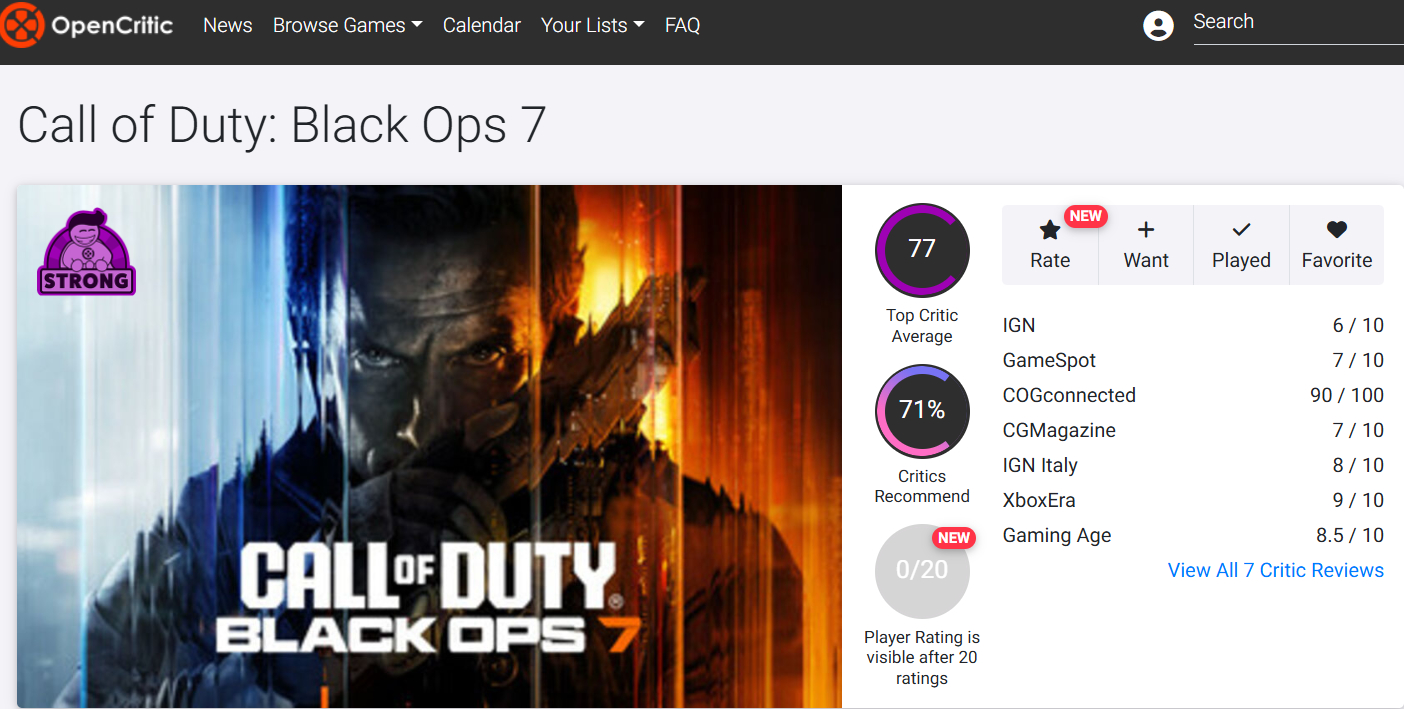The height and width of the screenshot is (709, 1404).
Task: Open View All 7 Critic Reviews link
Action: point(1276,570)
